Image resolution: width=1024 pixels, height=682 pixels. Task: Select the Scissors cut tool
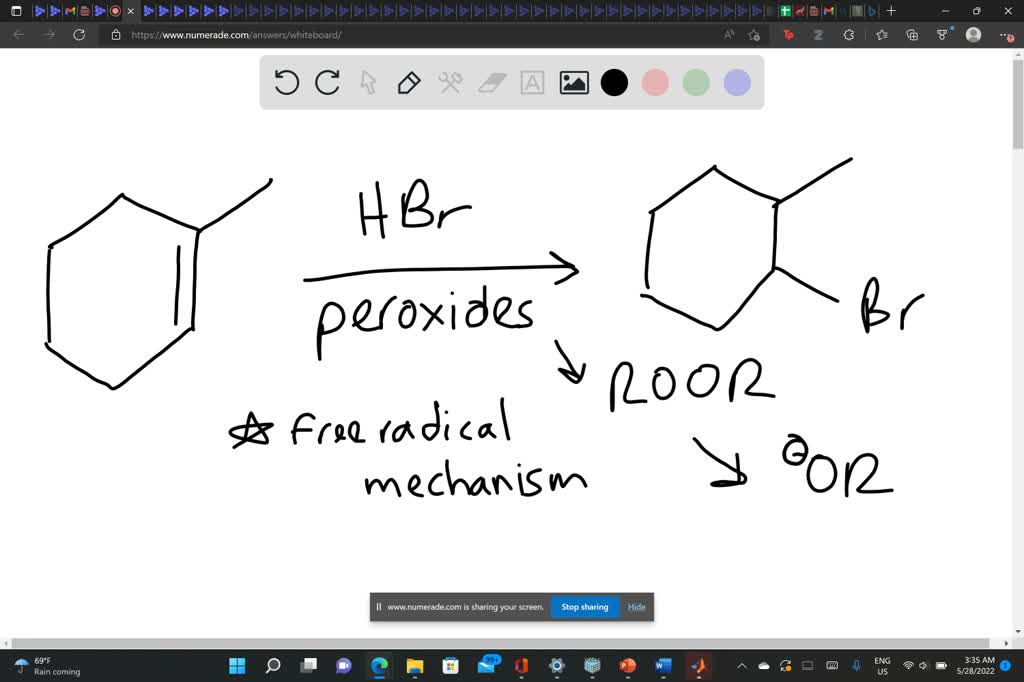[x=450, y=83]
